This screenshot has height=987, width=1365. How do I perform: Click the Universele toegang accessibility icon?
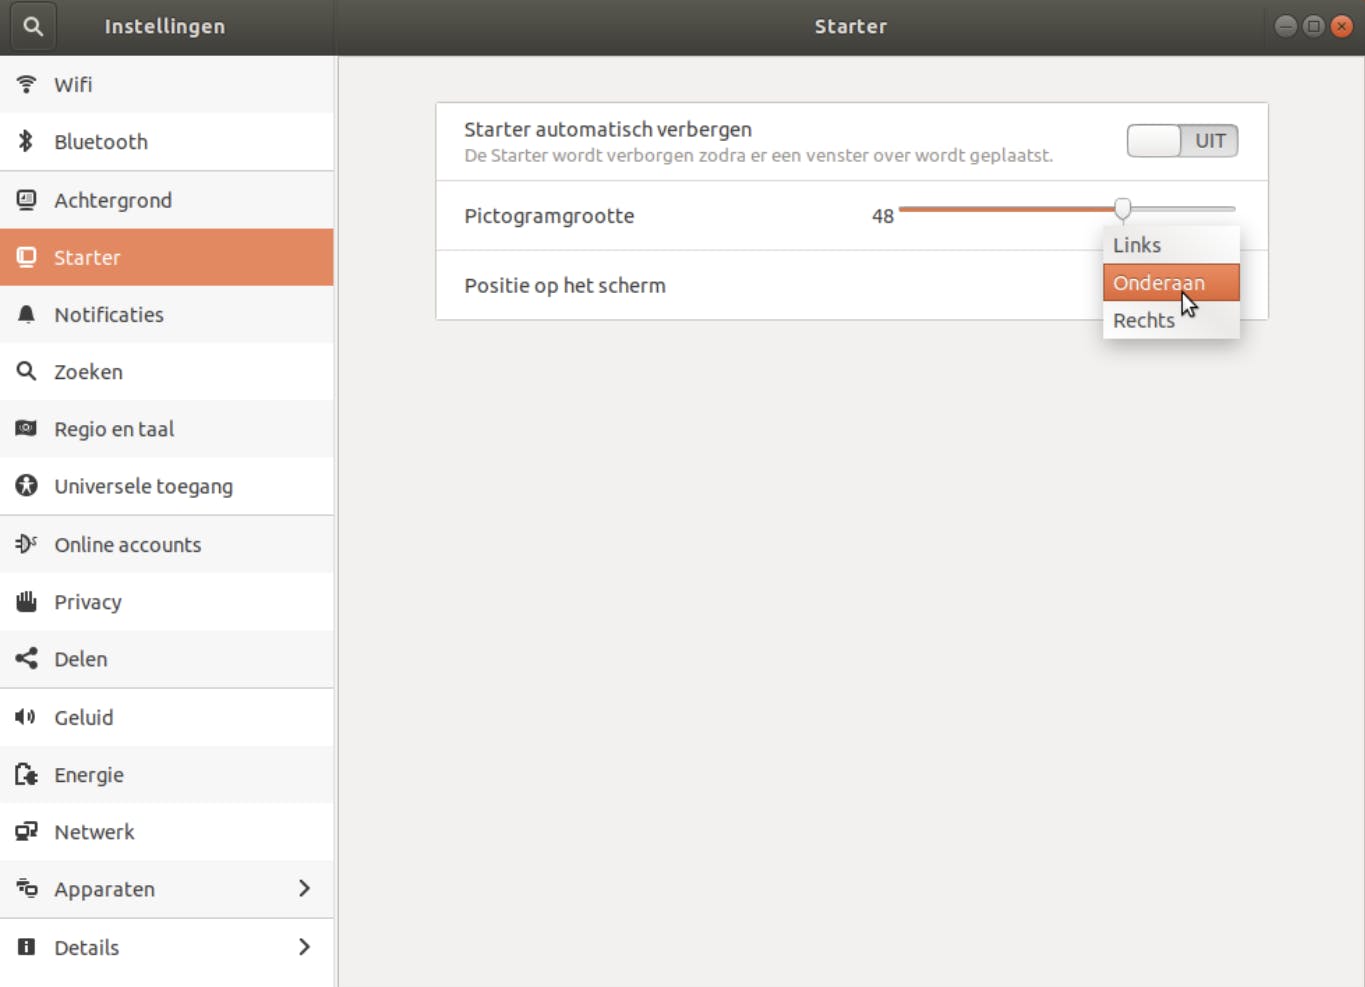[26, 486]
